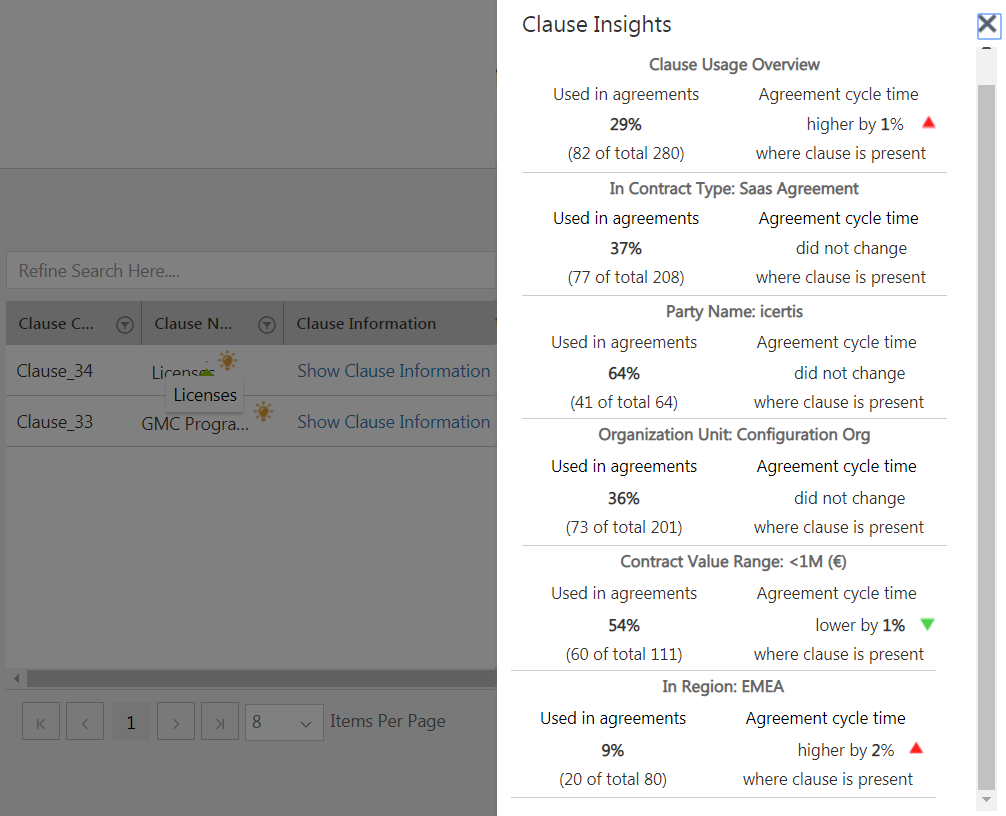The image size is (1006, 816).
Task: Go to the previous page
Action: click(85, 721)
